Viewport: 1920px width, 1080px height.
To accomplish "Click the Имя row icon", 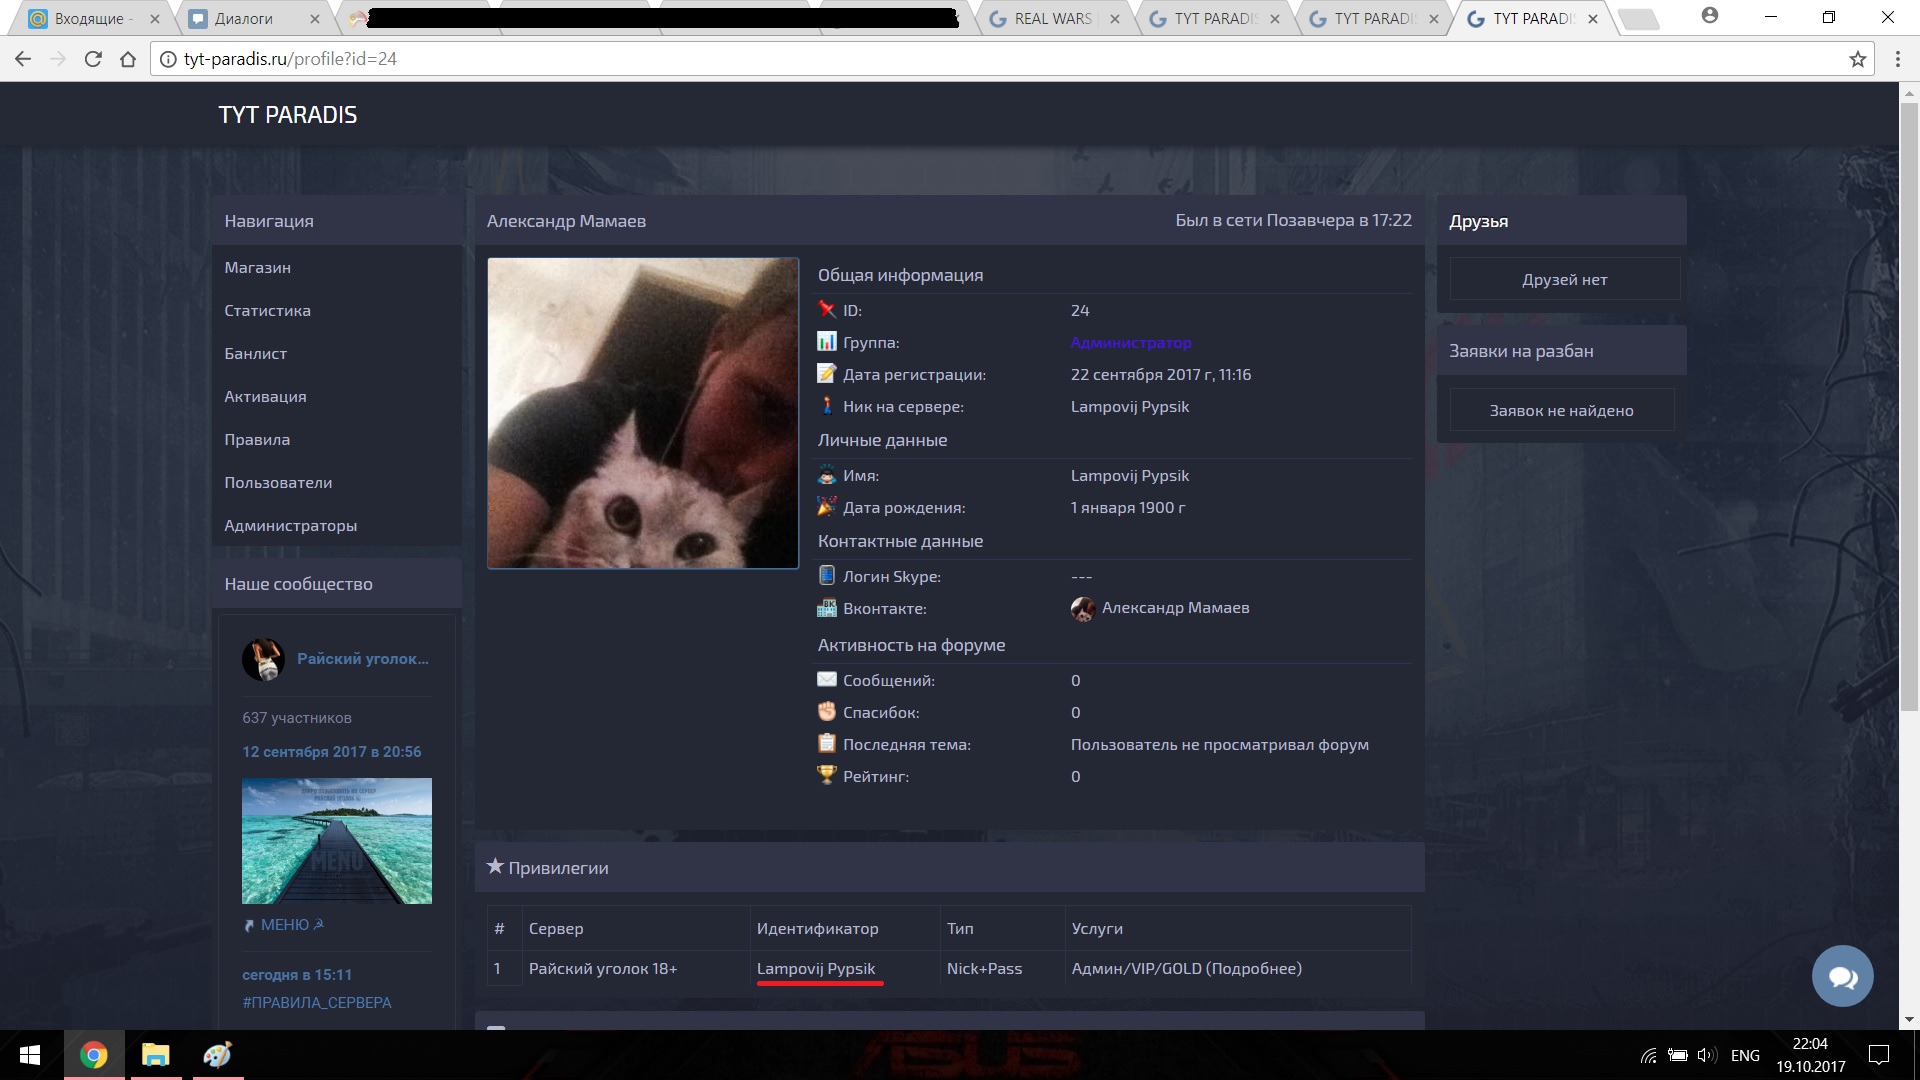I will point(827,475).
